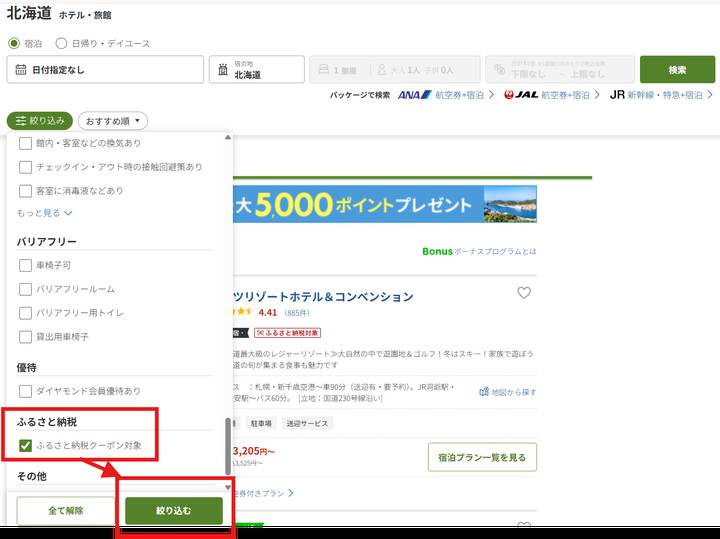
Task: Check 客室に消毒液などあり checkbox
Action: [25, 191]
